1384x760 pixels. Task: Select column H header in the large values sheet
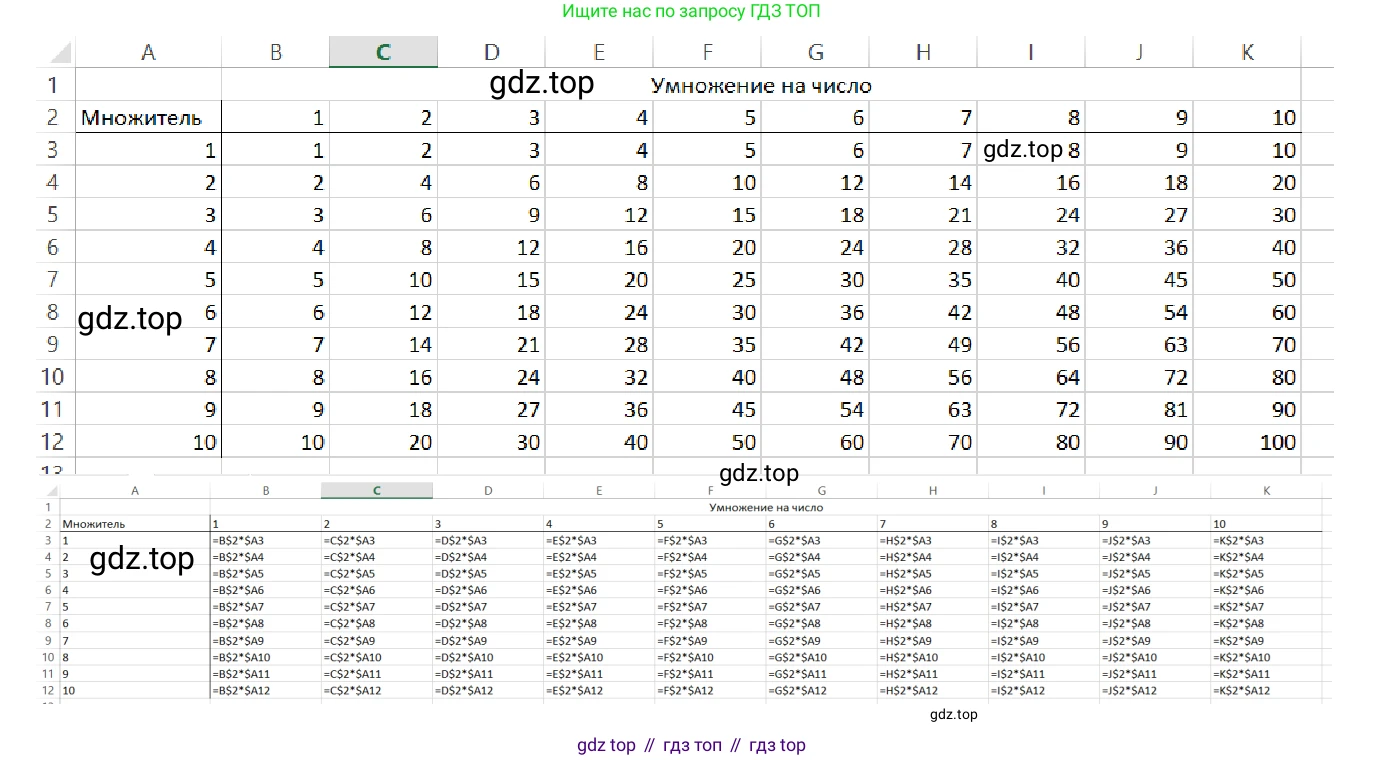click(x=923, y=53)
